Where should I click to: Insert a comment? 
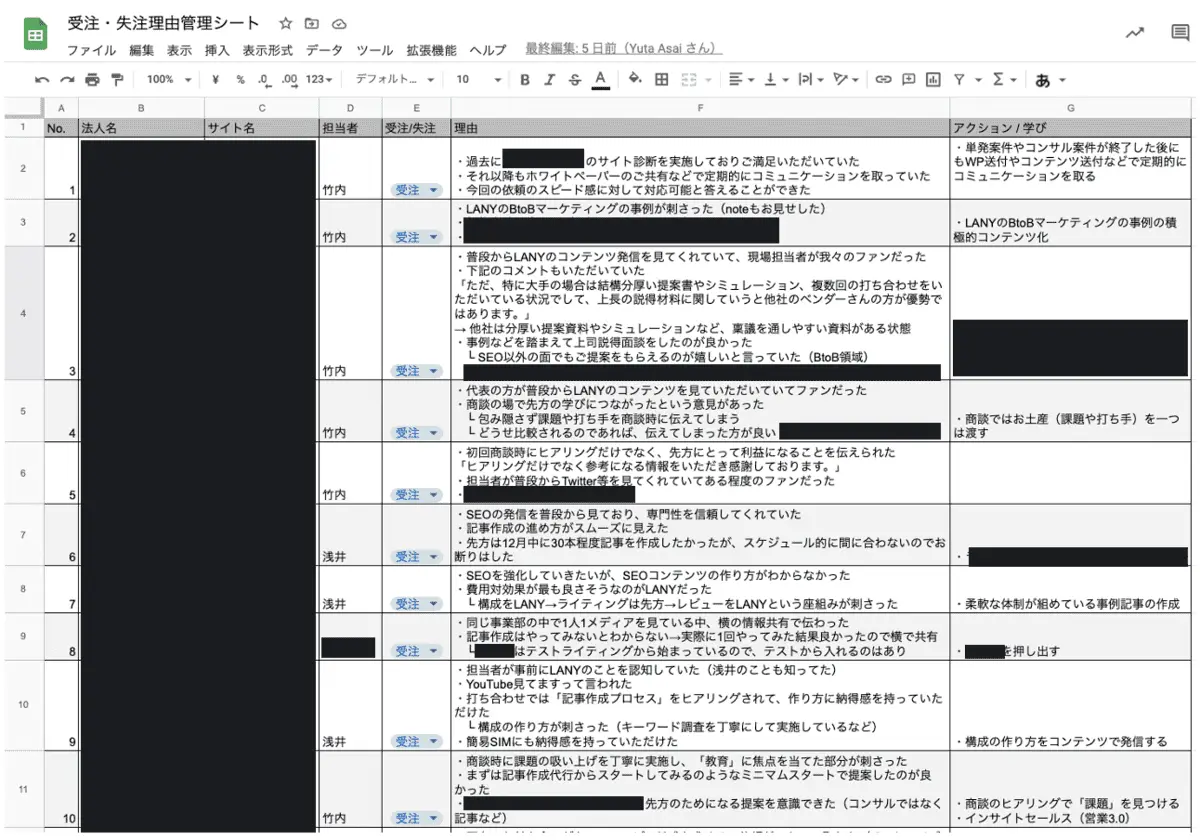pyautogui.click(x=908, y=80)
